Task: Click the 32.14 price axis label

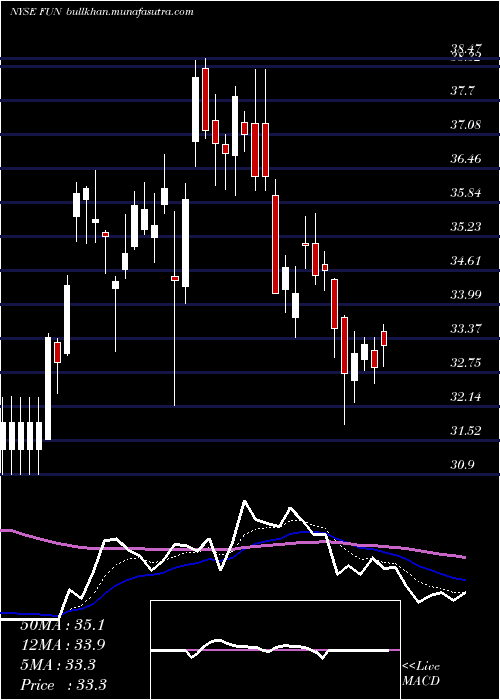Action: [x=465, y=397]
